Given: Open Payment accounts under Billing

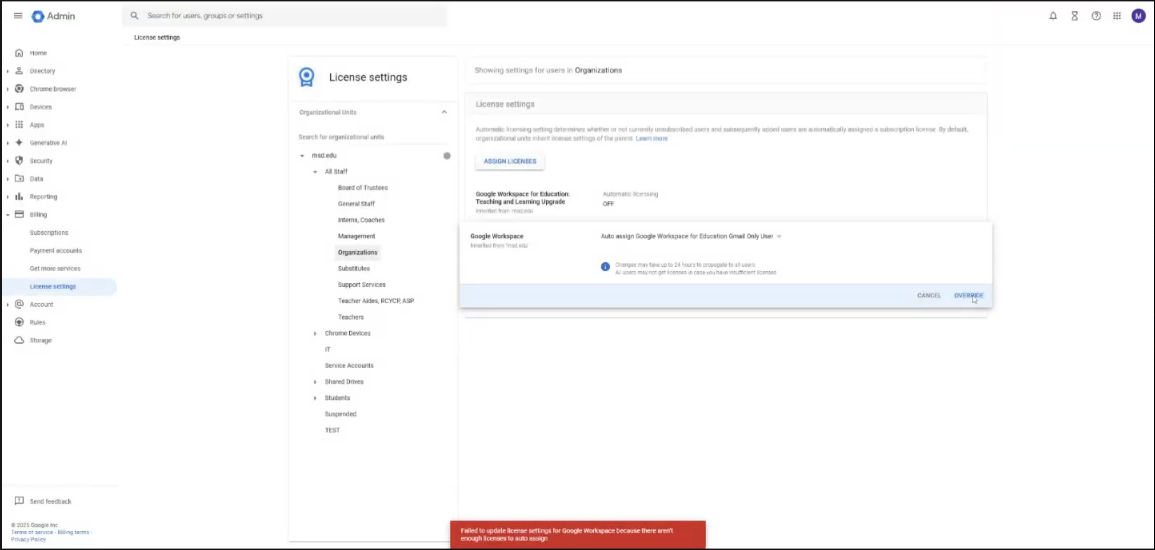Looking at the screenshot, I should coord(55,250).
